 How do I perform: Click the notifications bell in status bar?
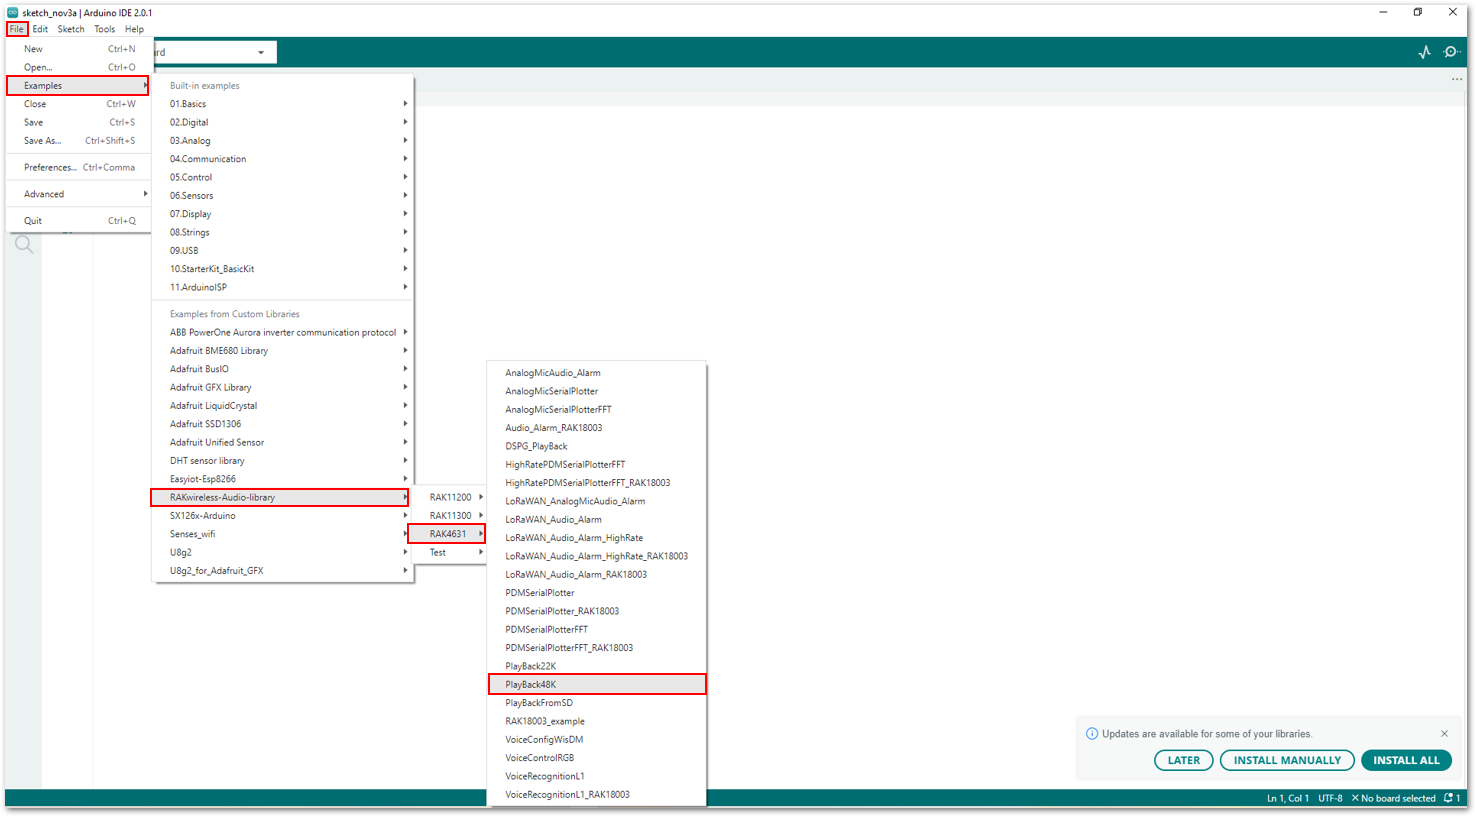point(1452,798)
